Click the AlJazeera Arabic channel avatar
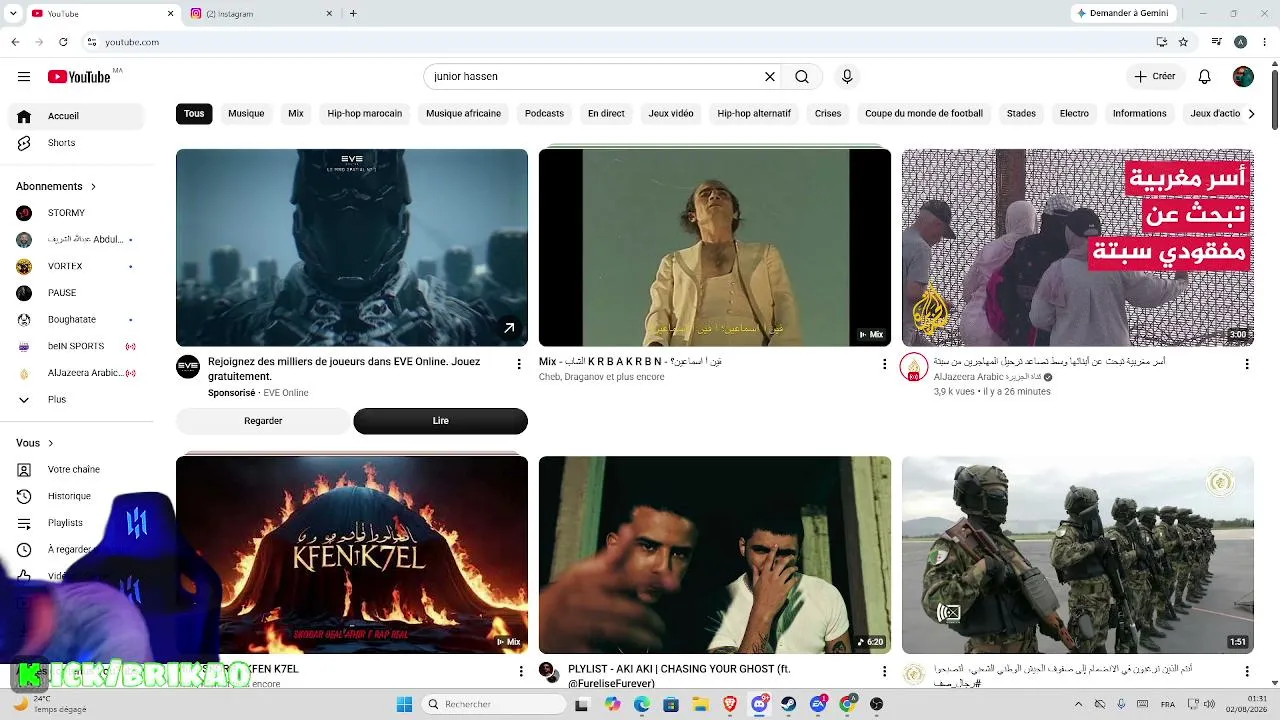1280x720 pixels. [x=914, y=367]
